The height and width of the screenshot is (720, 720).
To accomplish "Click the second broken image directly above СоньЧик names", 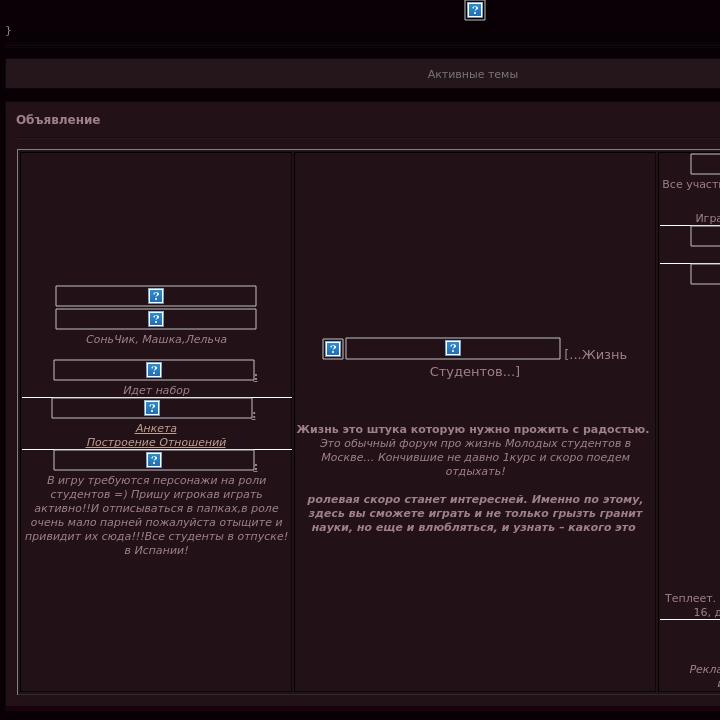I will pyautogui.click(x=156, y=319).
